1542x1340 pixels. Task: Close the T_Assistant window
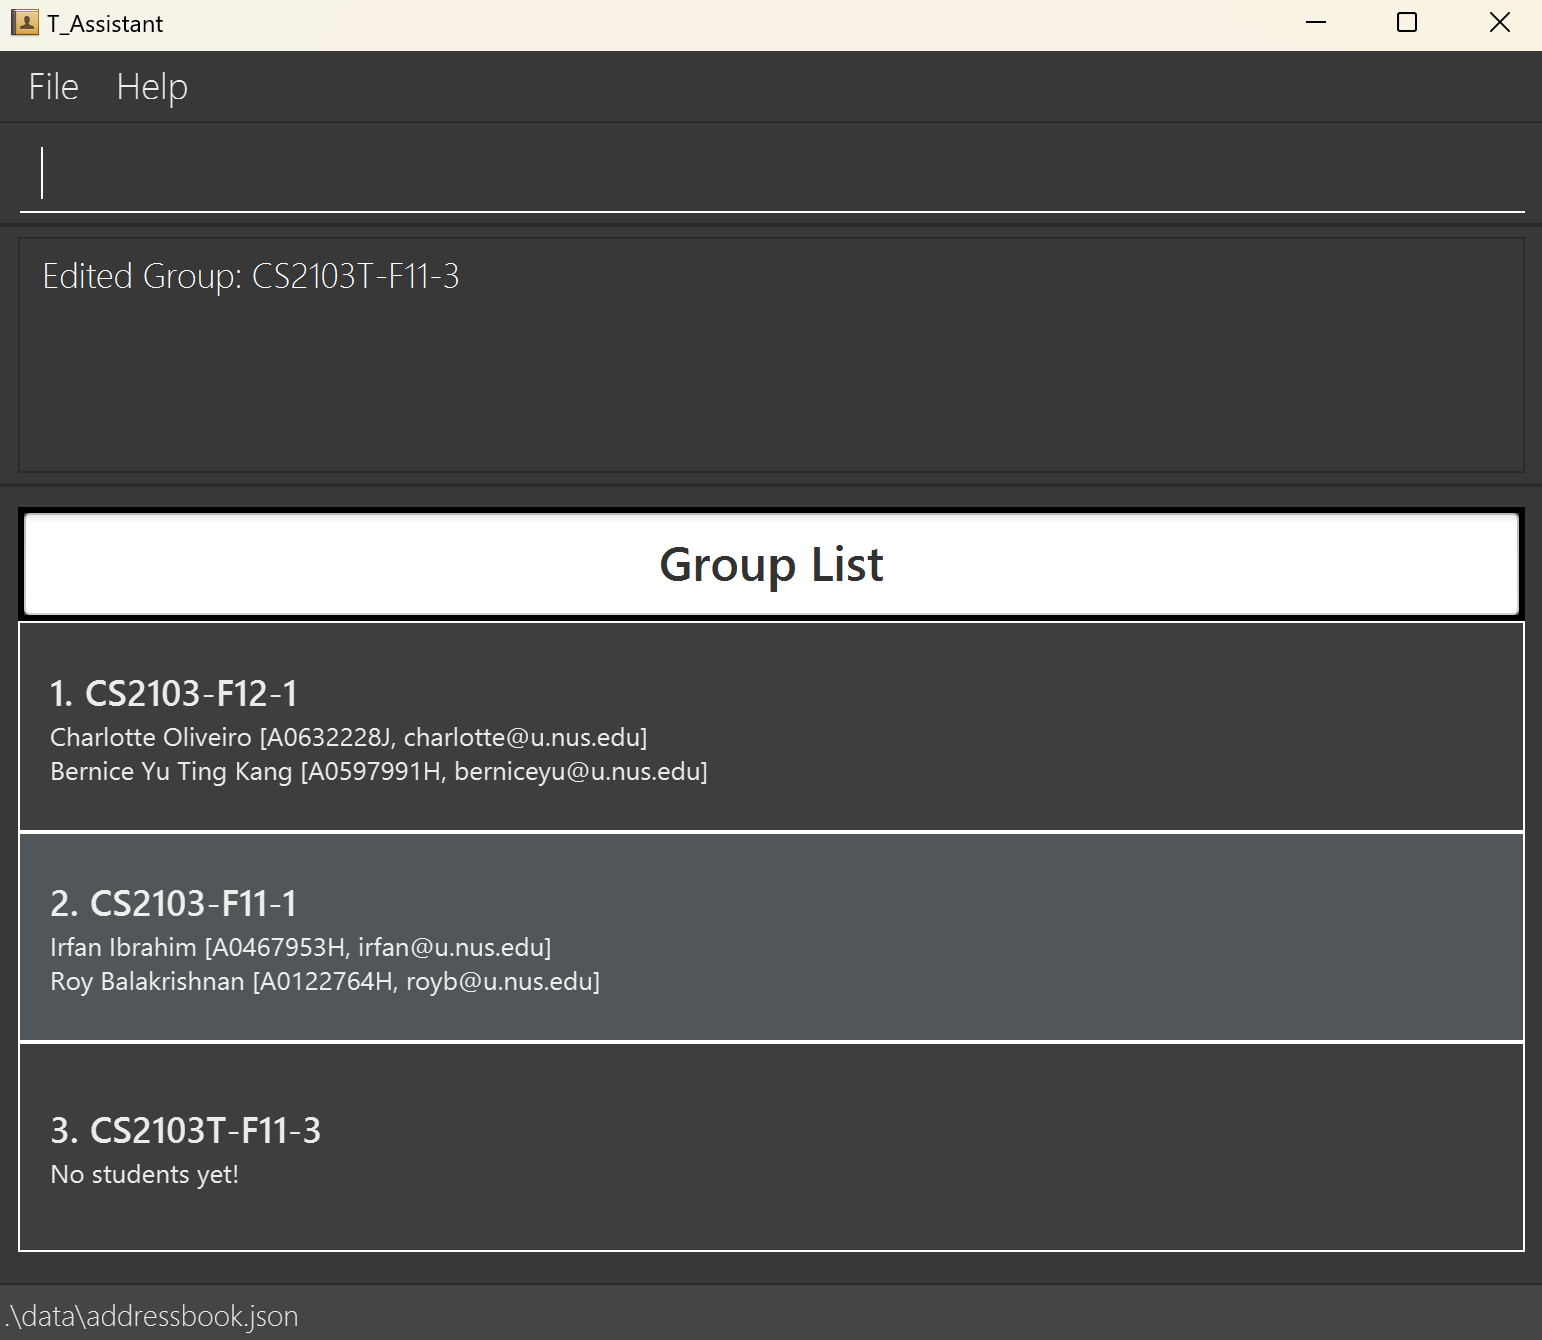1499,23
